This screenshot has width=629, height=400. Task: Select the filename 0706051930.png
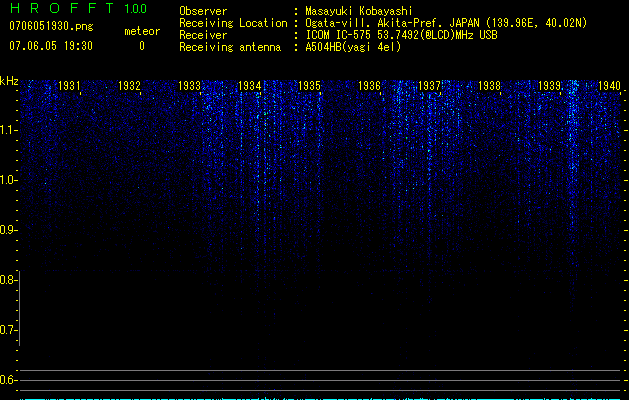point(51,26)
